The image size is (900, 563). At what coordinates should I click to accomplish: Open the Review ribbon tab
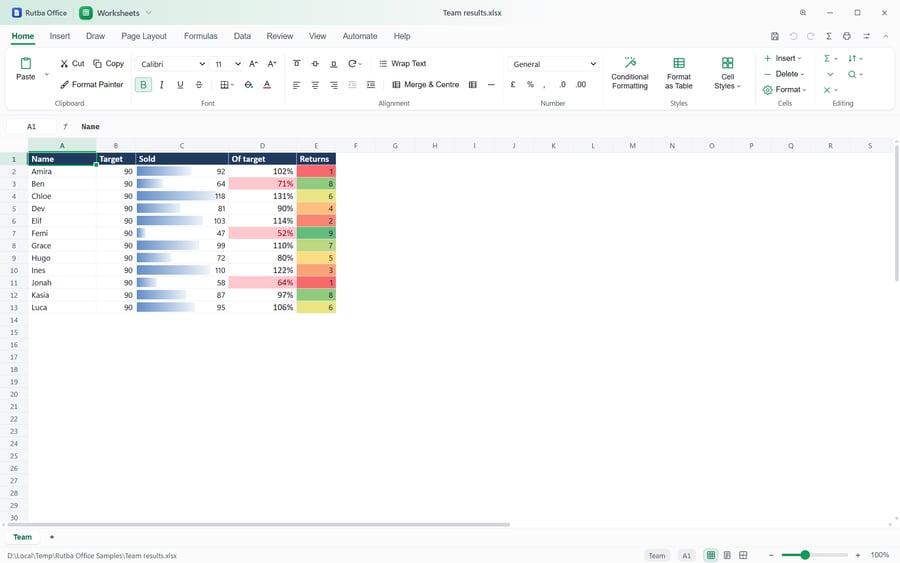pyautogui.click(x=280, y=36)
